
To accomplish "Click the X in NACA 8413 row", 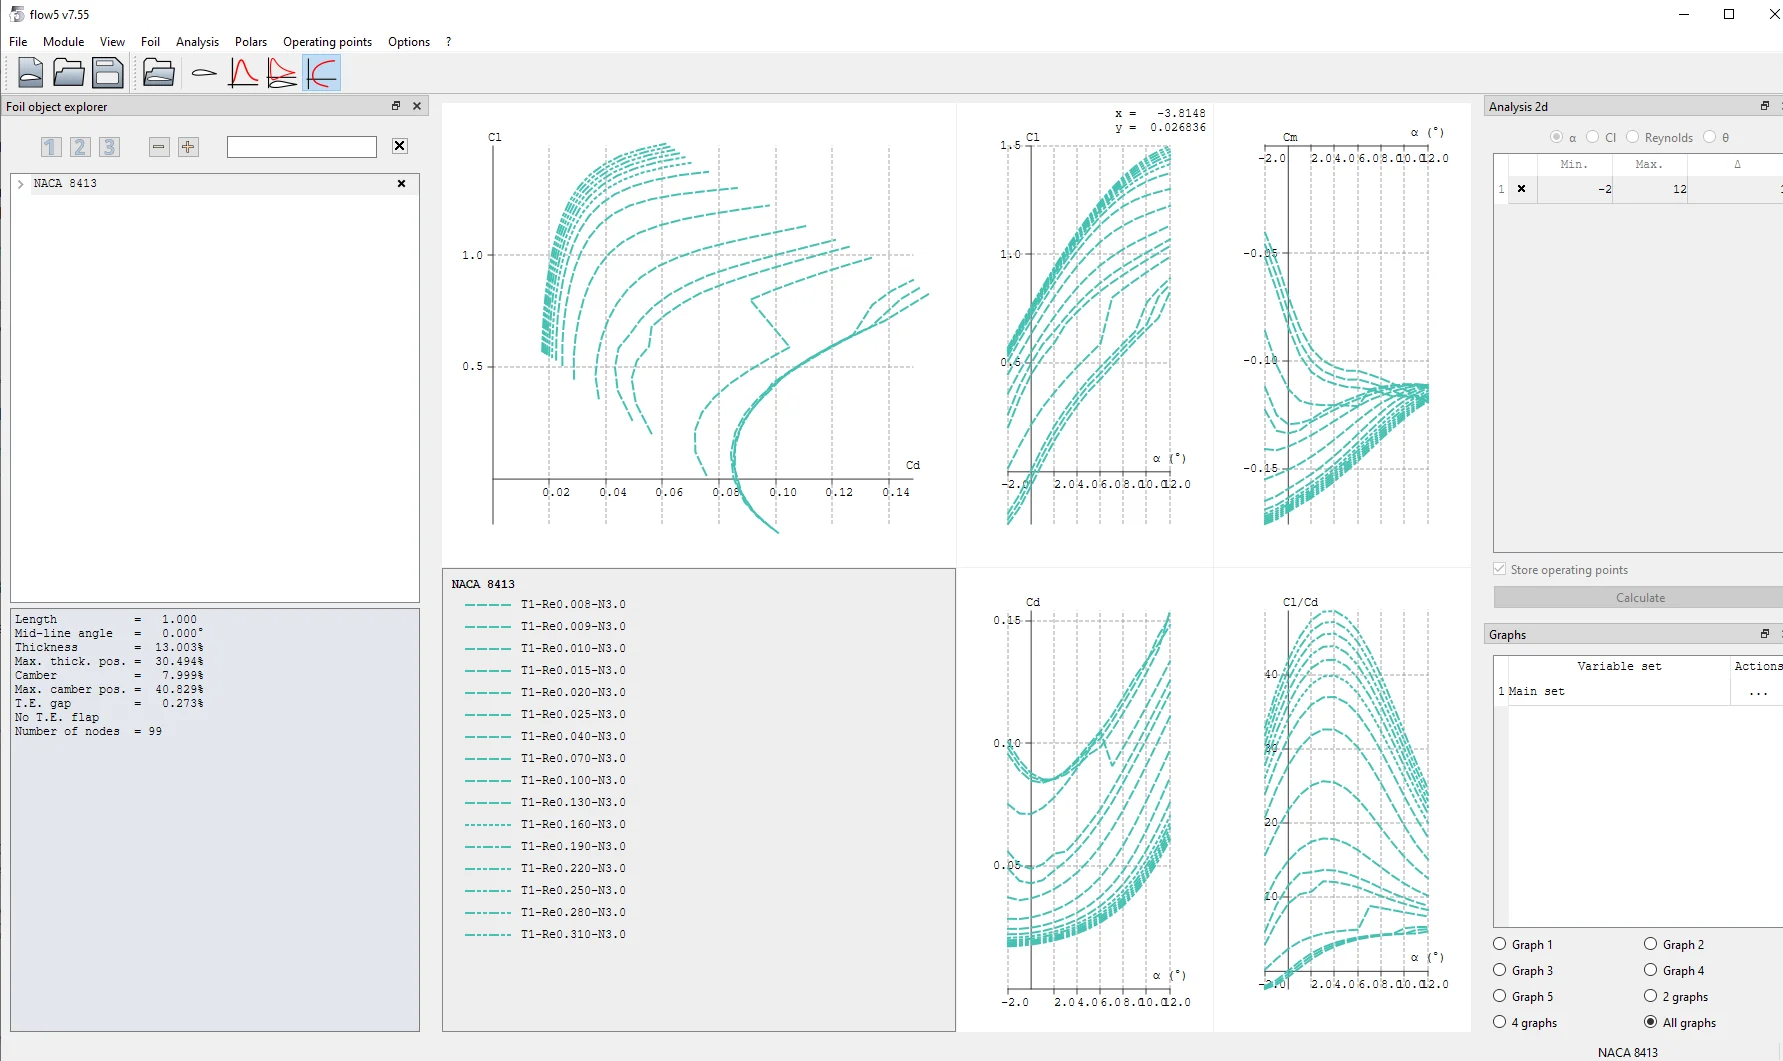I will pos(402,184).
